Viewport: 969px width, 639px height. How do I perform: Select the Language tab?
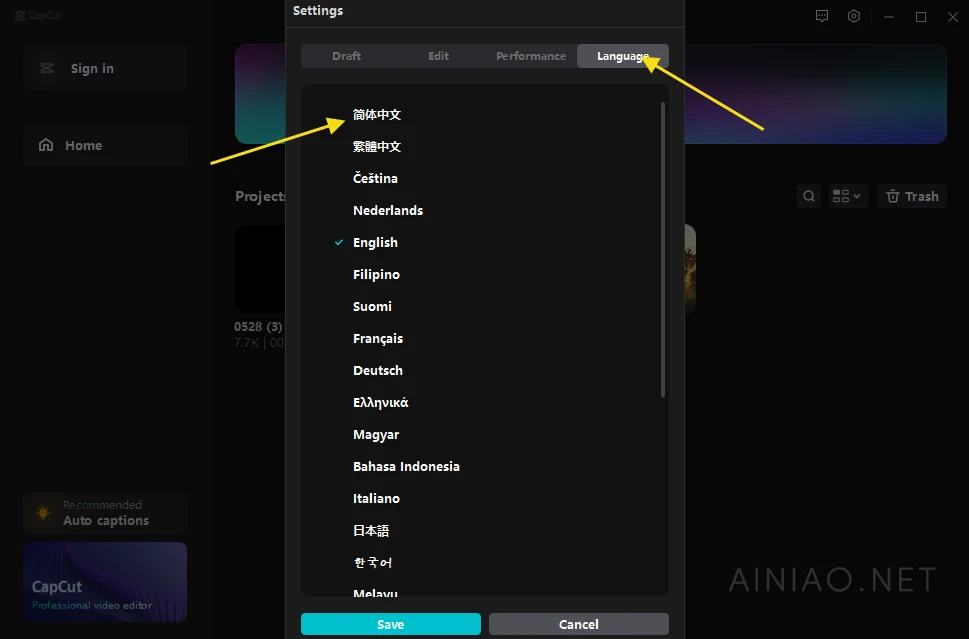coord(622,56)
